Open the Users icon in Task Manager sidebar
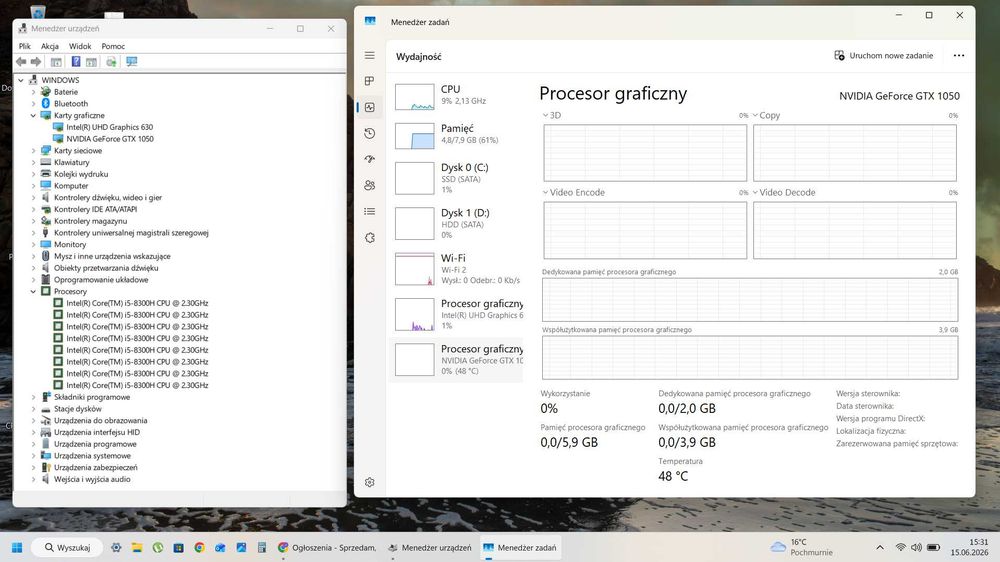This screenshot has width=1000, height=562. (369, 186)
